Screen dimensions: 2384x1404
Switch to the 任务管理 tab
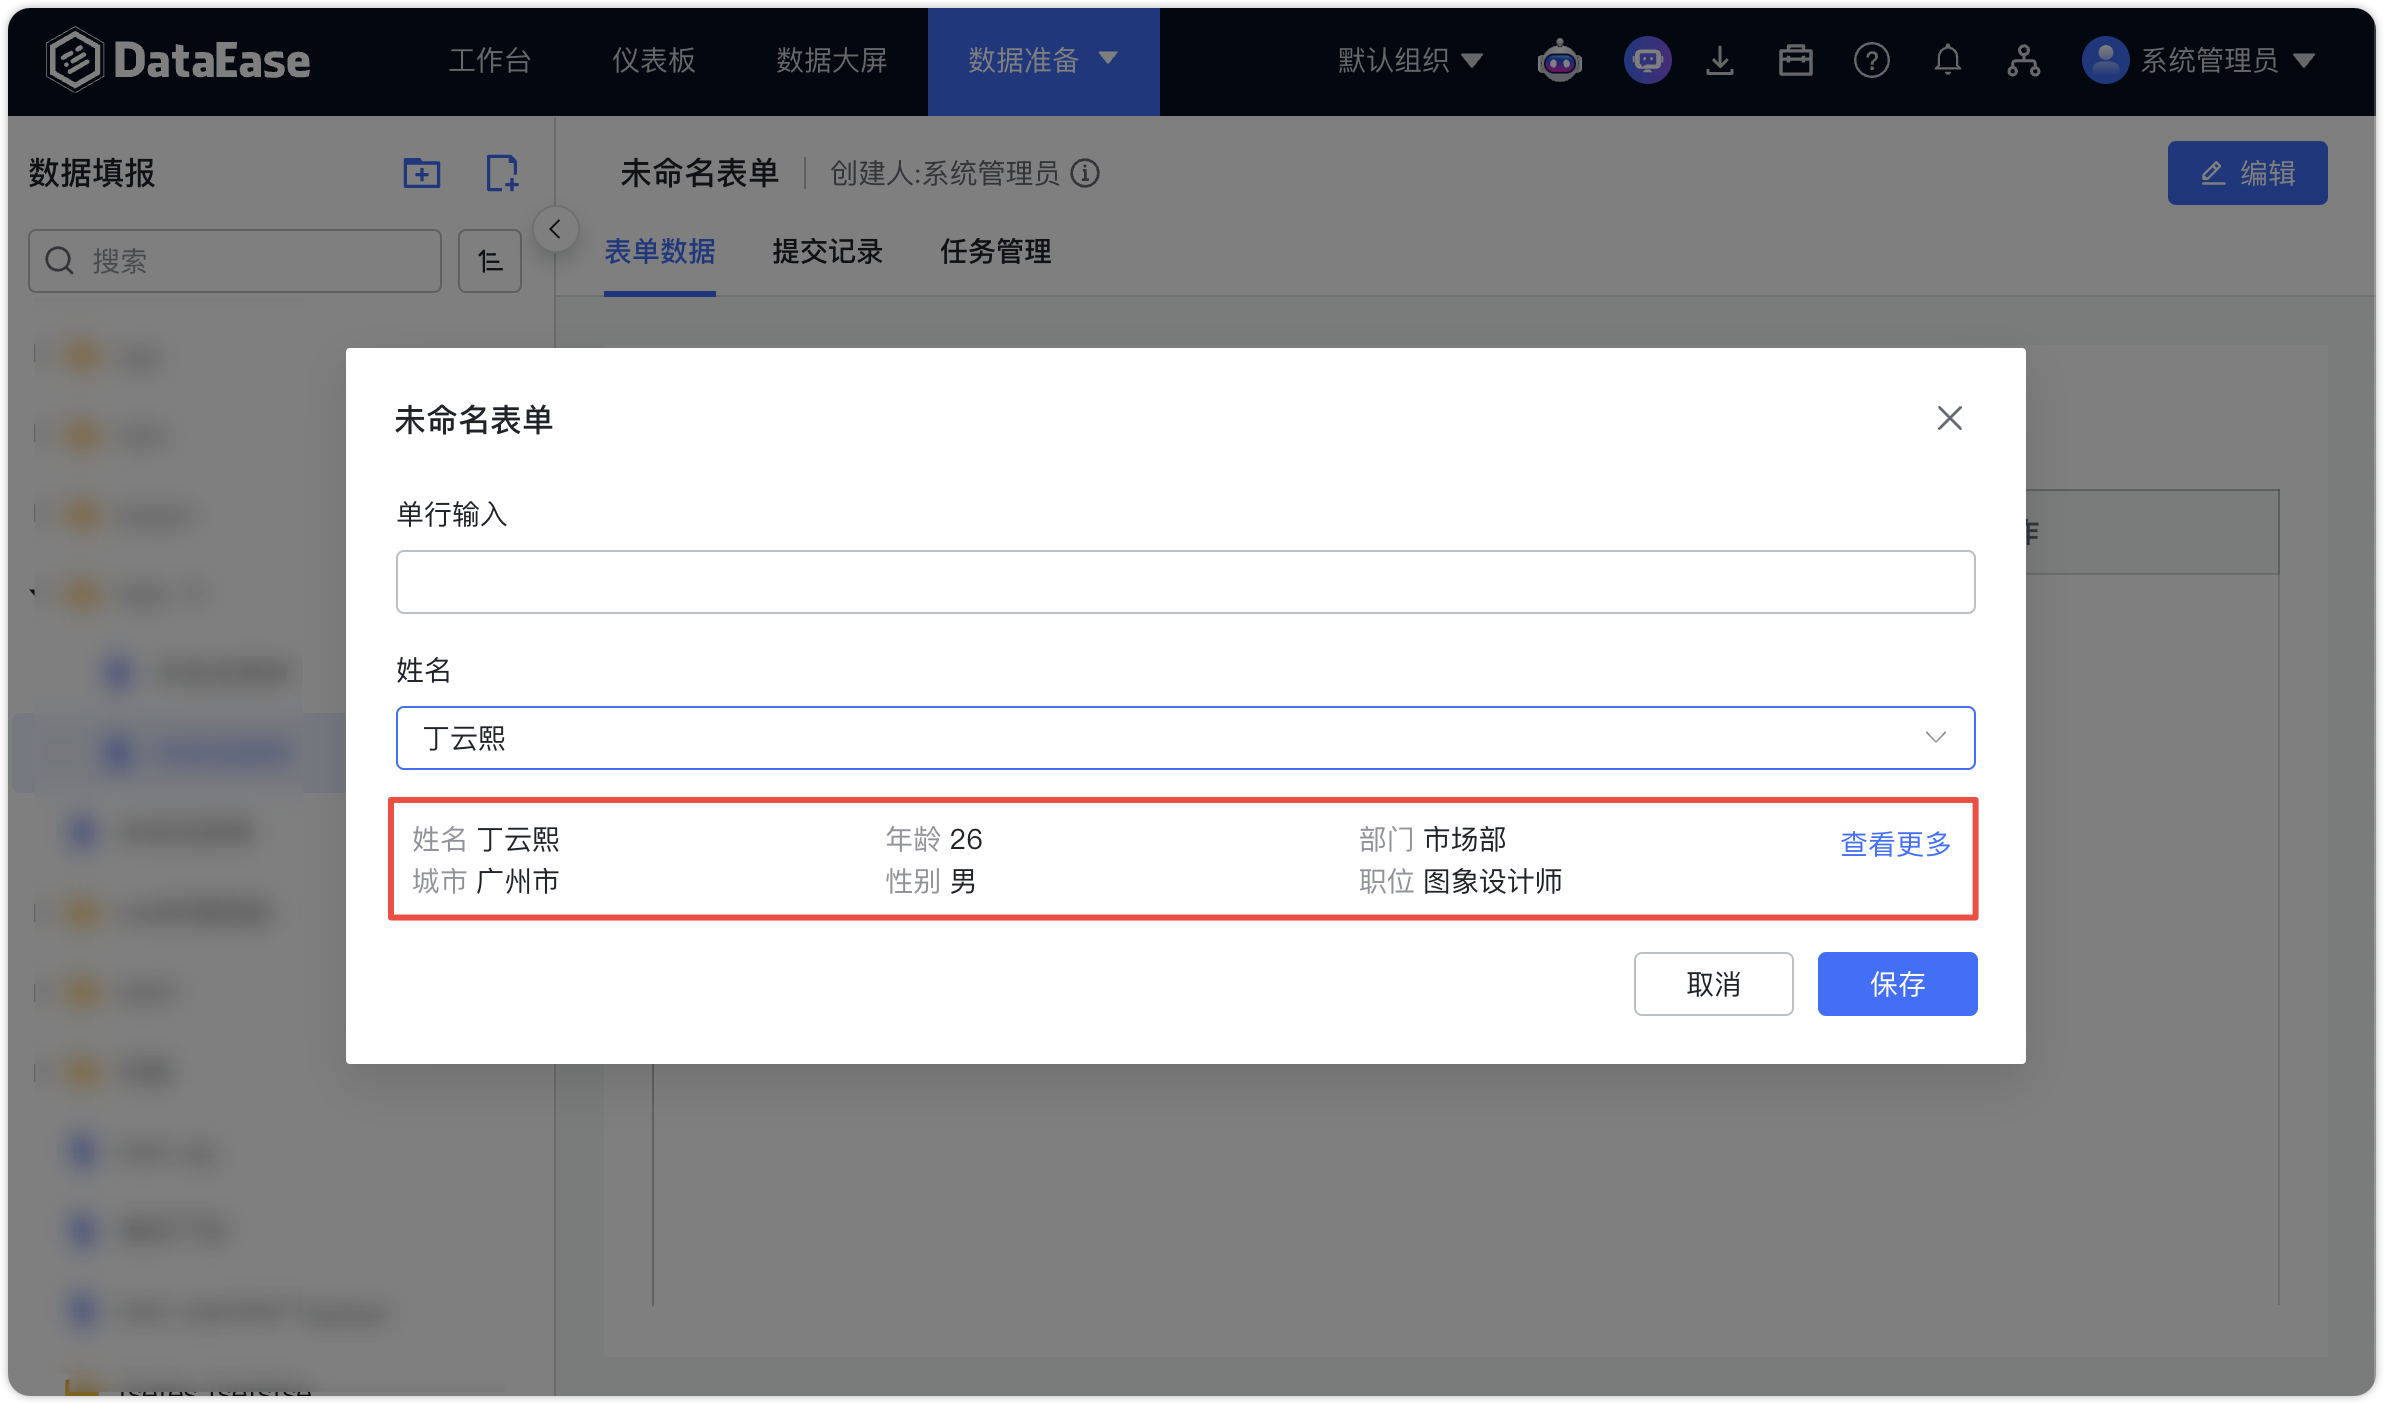(996, 252)
